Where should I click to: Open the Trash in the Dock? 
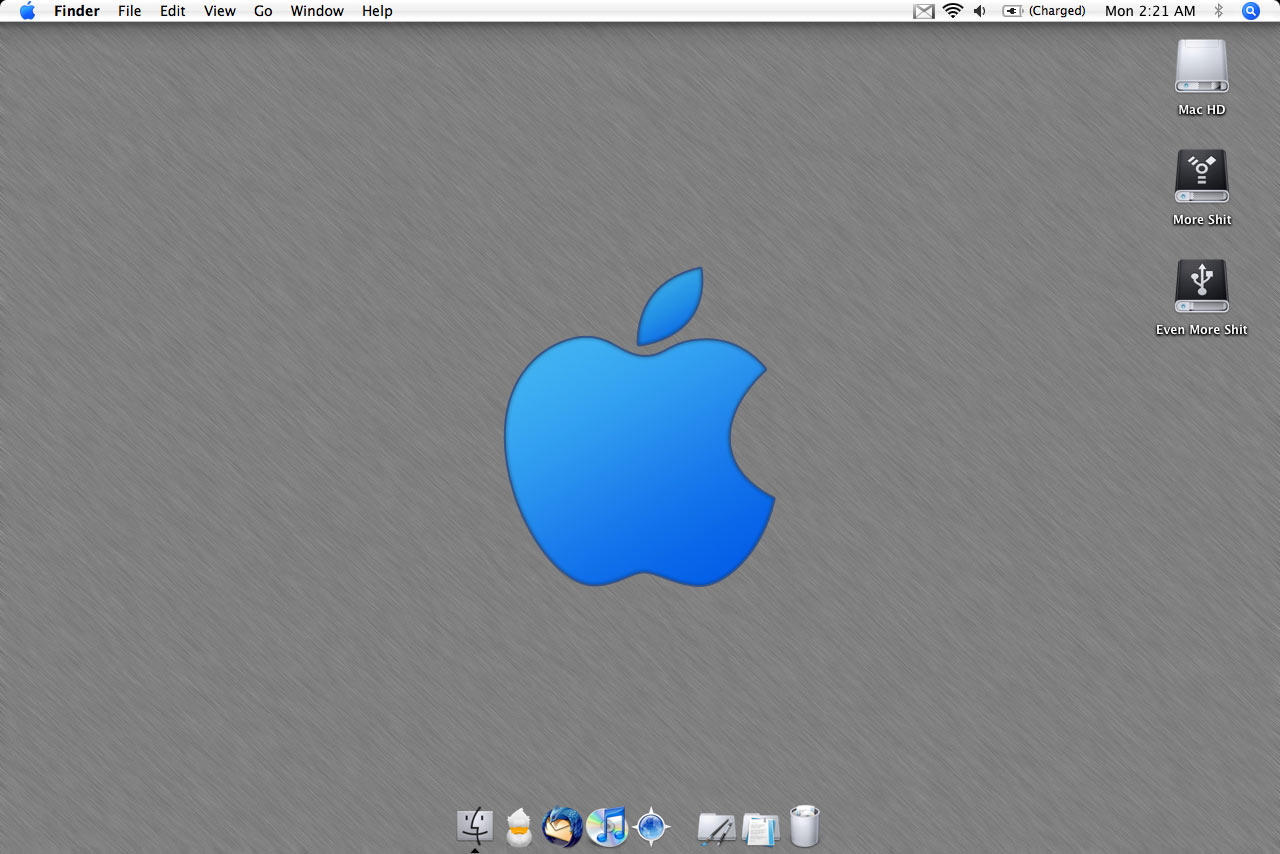(805, 827)
